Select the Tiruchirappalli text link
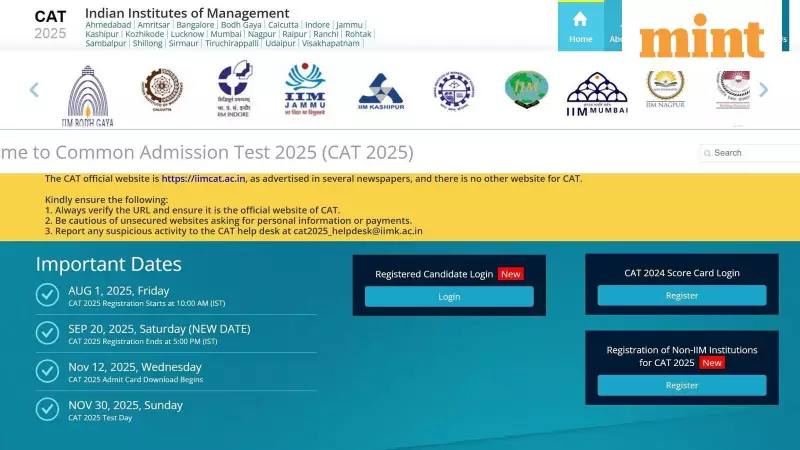This screenshot has width=800, height=450. tap(232, 43)
